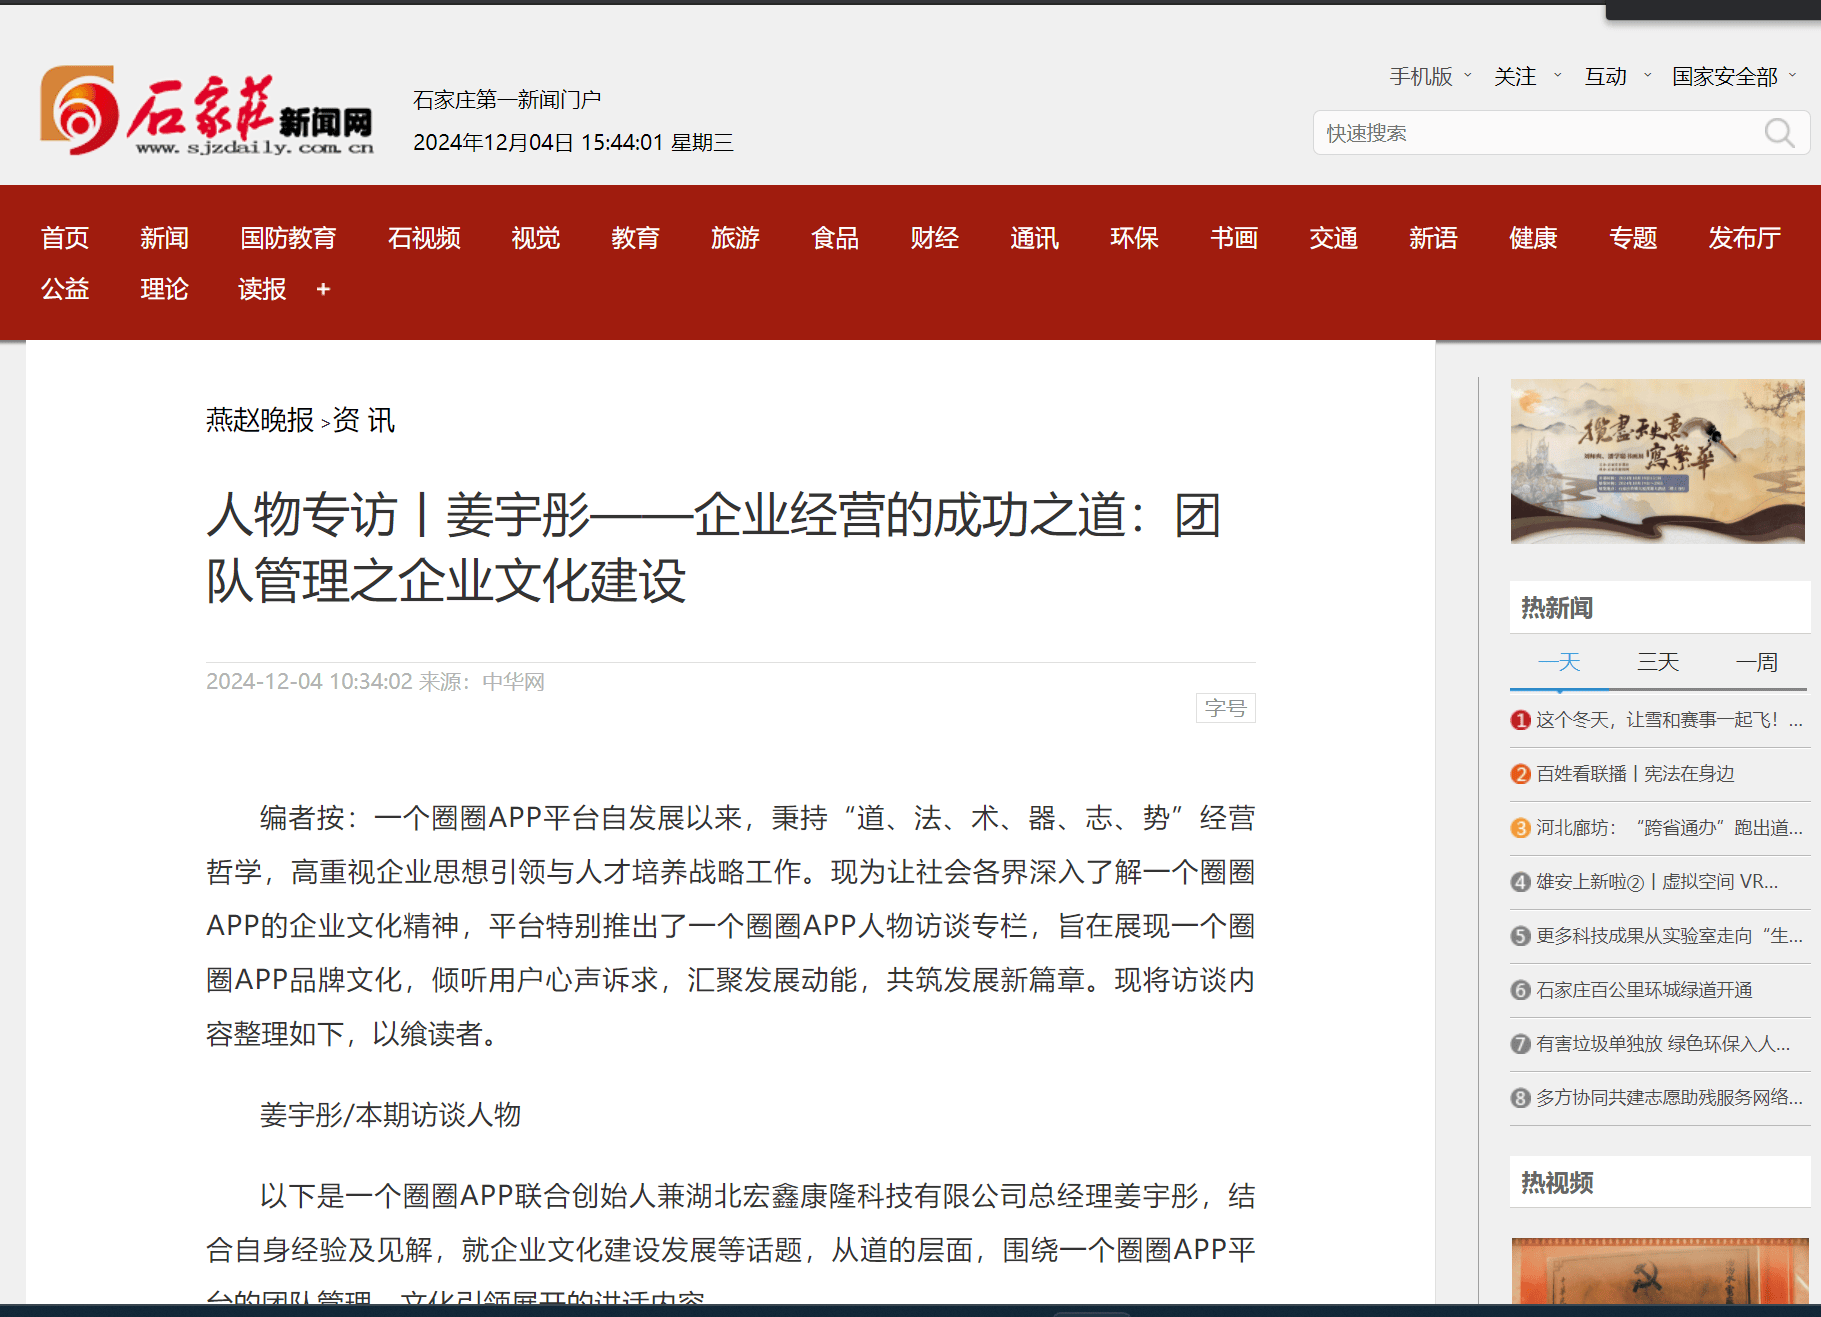Click the rank 2 orange badge
This screenshot has height=1317, width=1821.
pyautogui.click(x=1521, y=774)
